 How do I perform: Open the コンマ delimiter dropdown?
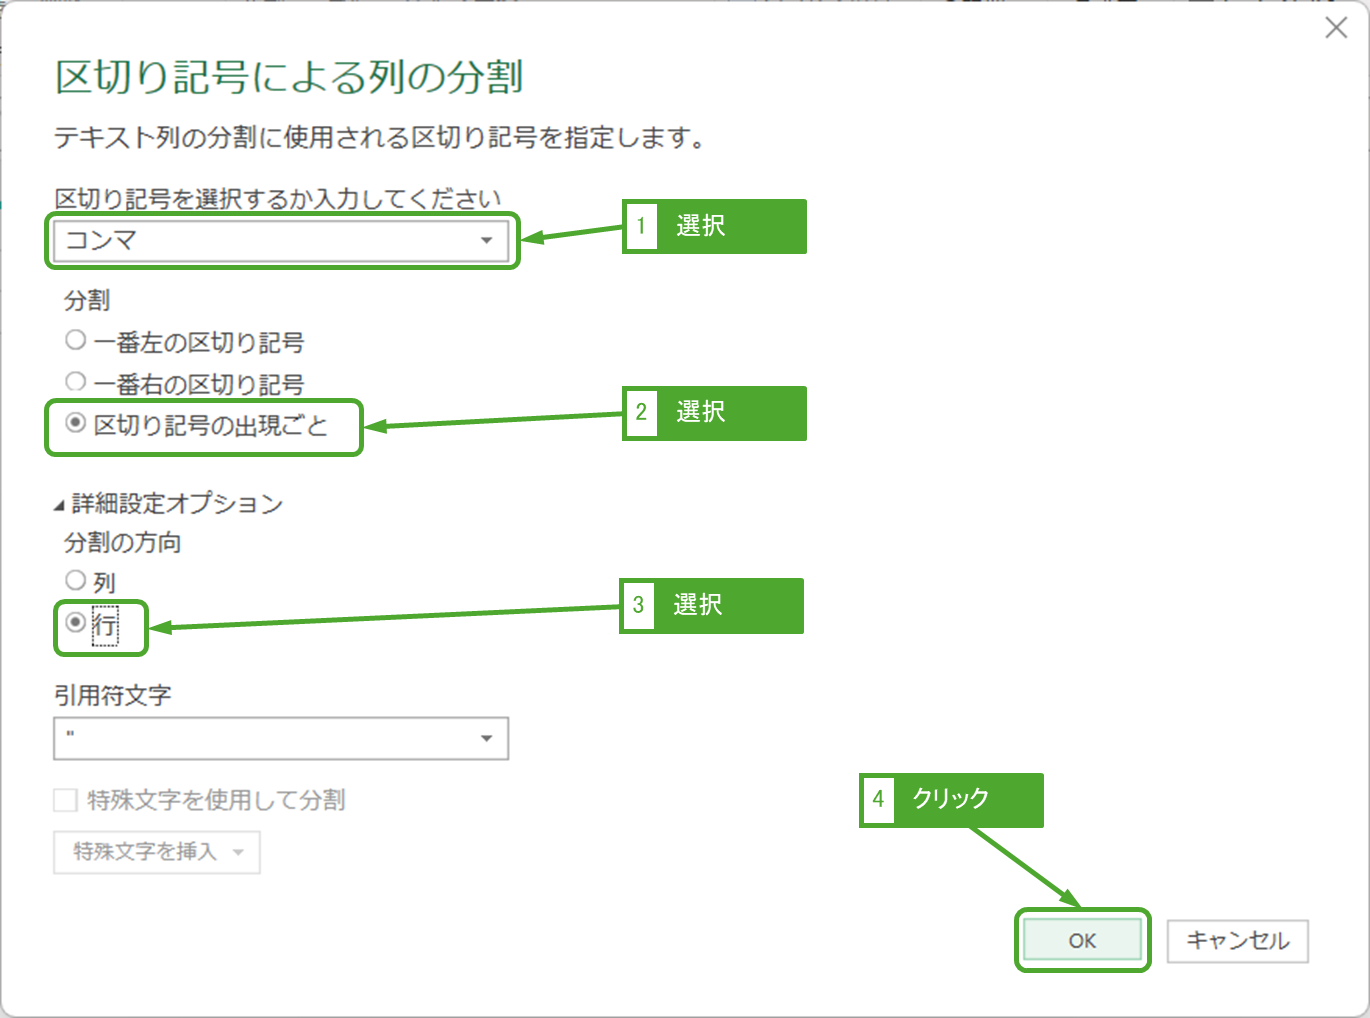tap(280, 240)
